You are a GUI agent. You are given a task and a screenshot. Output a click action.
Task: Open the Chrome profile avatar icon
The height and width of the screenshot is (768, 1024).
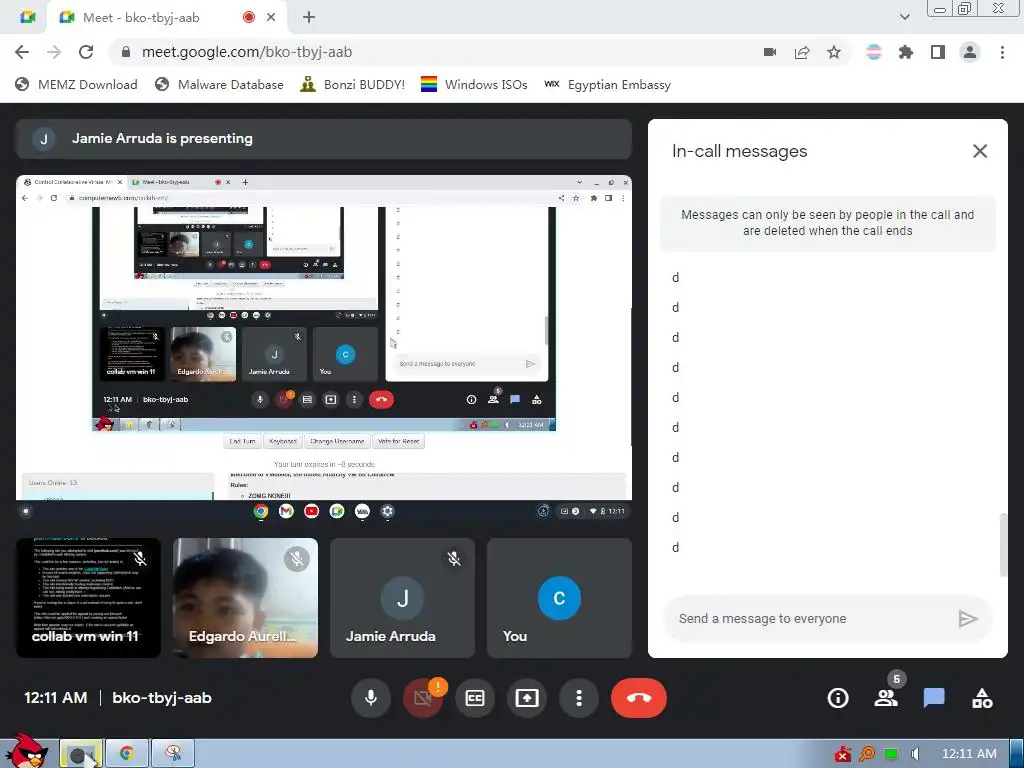pyautogui.click(x=970, y=52)
